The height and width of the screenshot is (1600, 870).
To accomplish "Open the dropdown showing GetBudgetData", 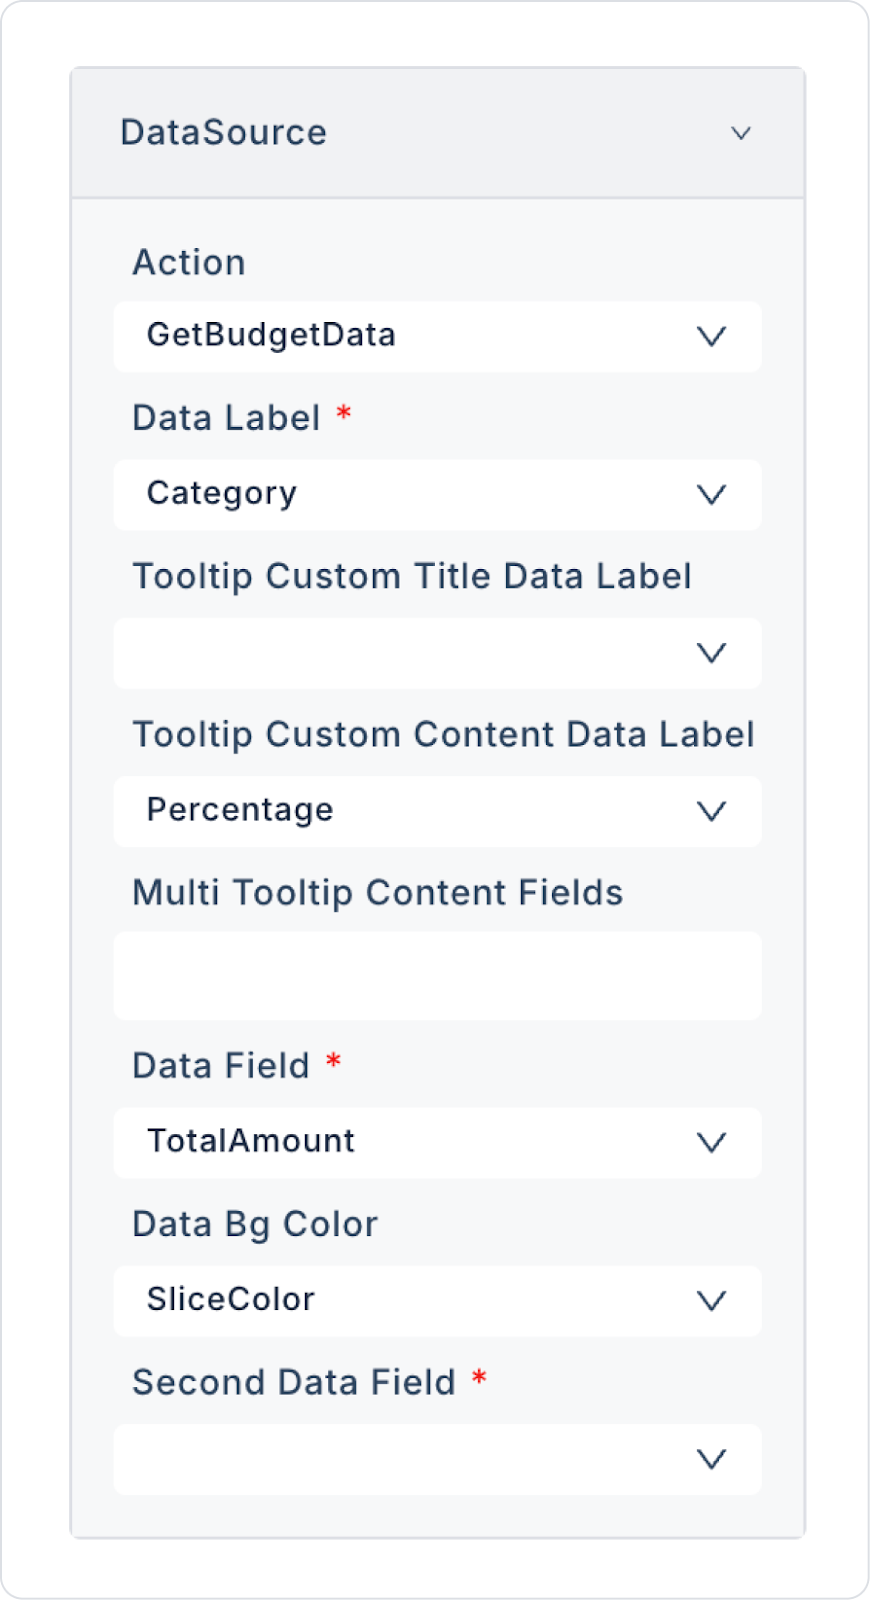I will tap(400, 336).
